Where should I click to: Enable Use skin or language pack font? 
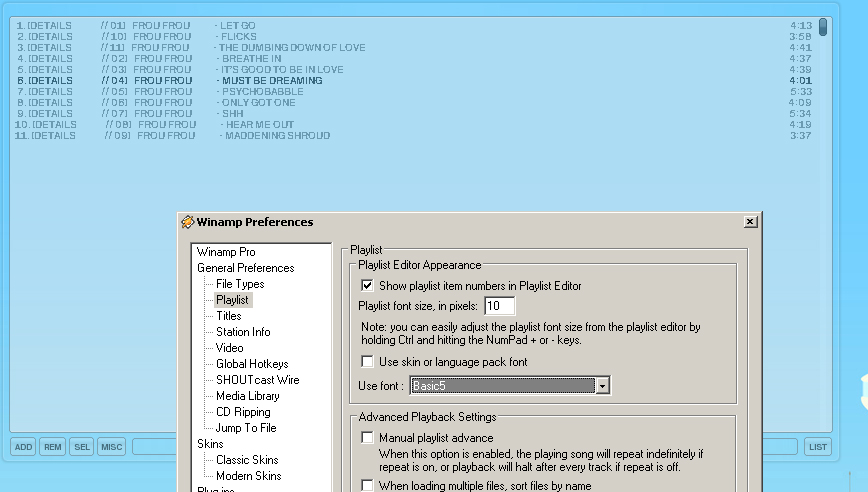pos(367,361)
